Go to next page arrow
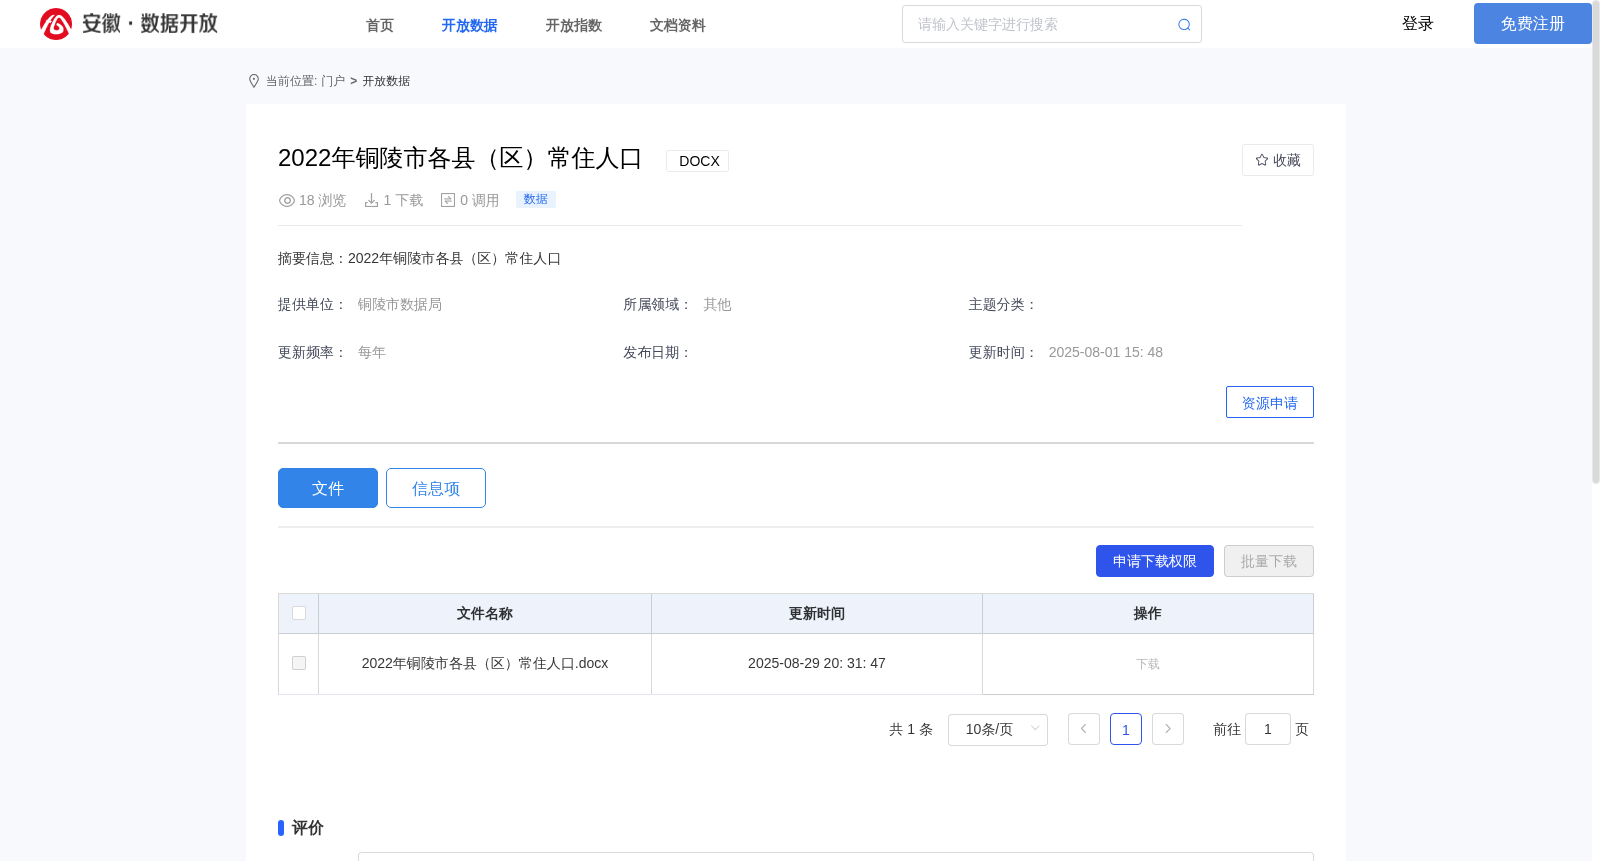Image resolution: width=1600 pixels, height=861 pixels. click(x=1168, y=729)
